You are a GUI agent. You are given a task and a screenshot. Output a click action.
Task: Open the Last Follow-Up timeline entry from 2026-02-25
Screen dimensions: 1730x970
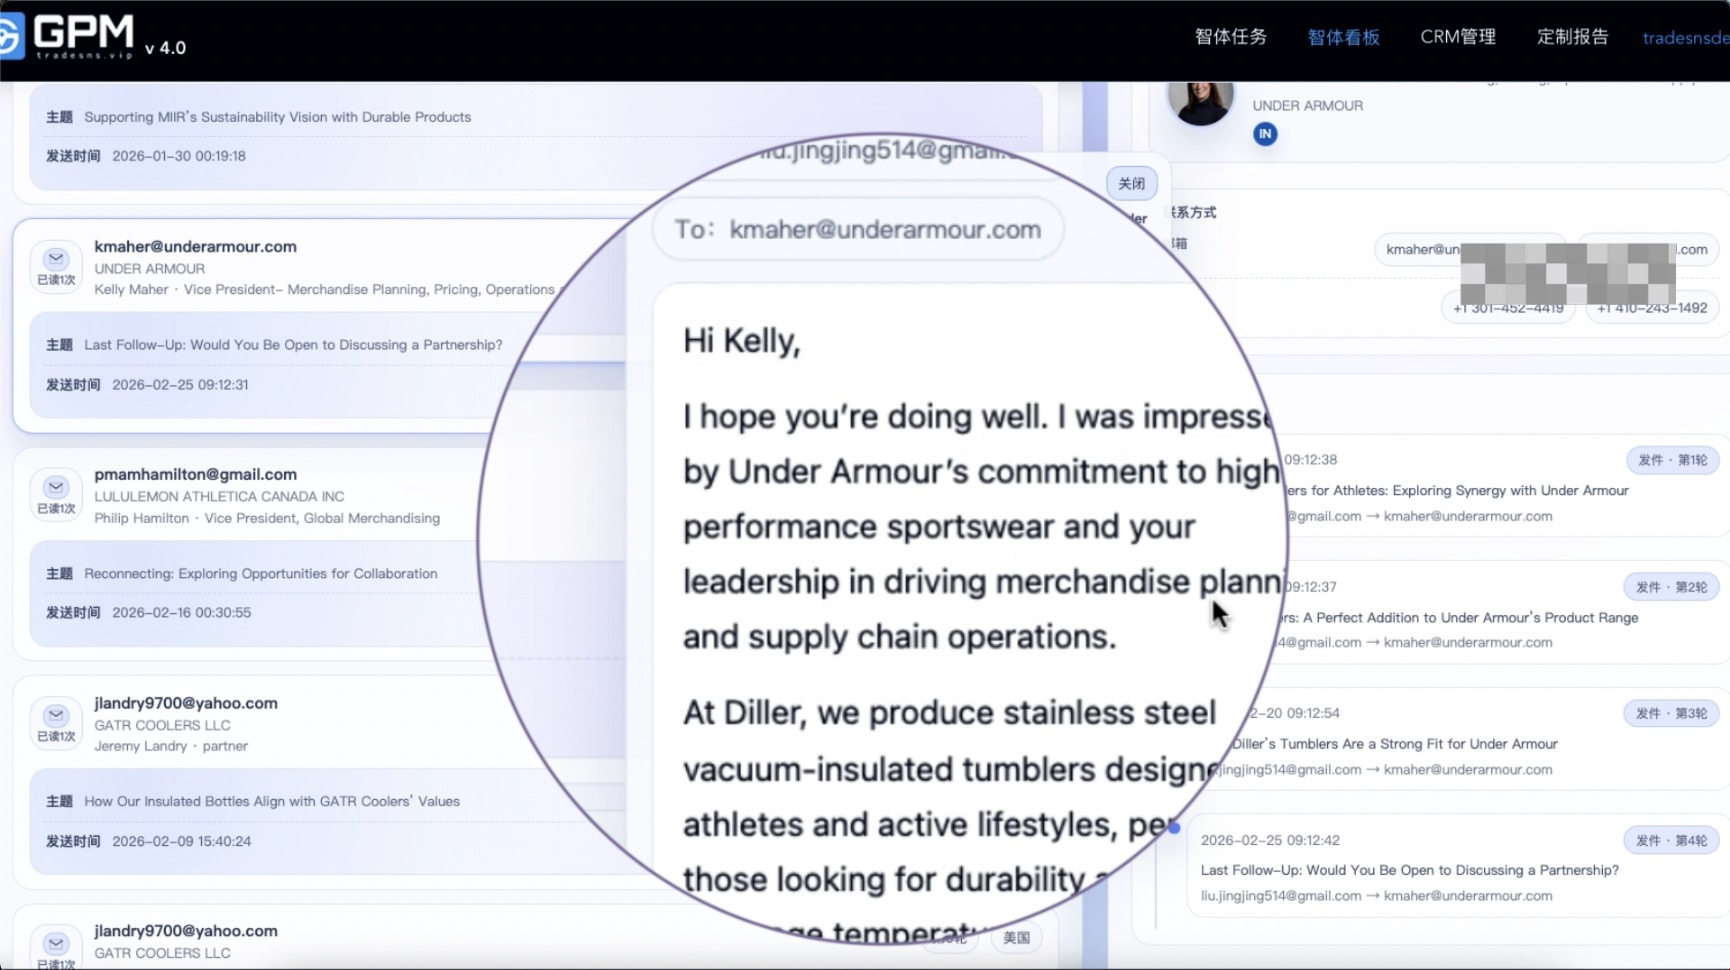click(1409, 870)
